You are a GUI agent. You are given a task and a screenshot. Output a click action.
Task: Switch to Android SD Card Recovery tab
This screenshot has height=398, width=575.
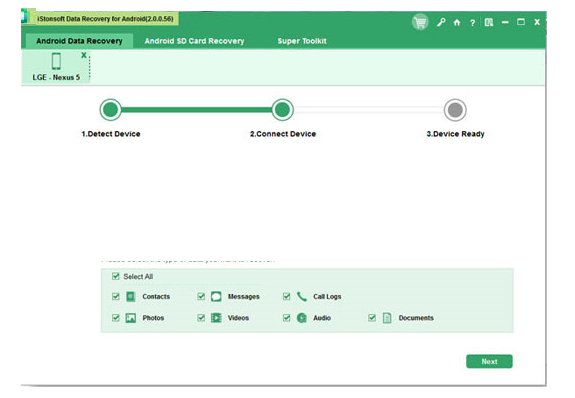(194, 41)
